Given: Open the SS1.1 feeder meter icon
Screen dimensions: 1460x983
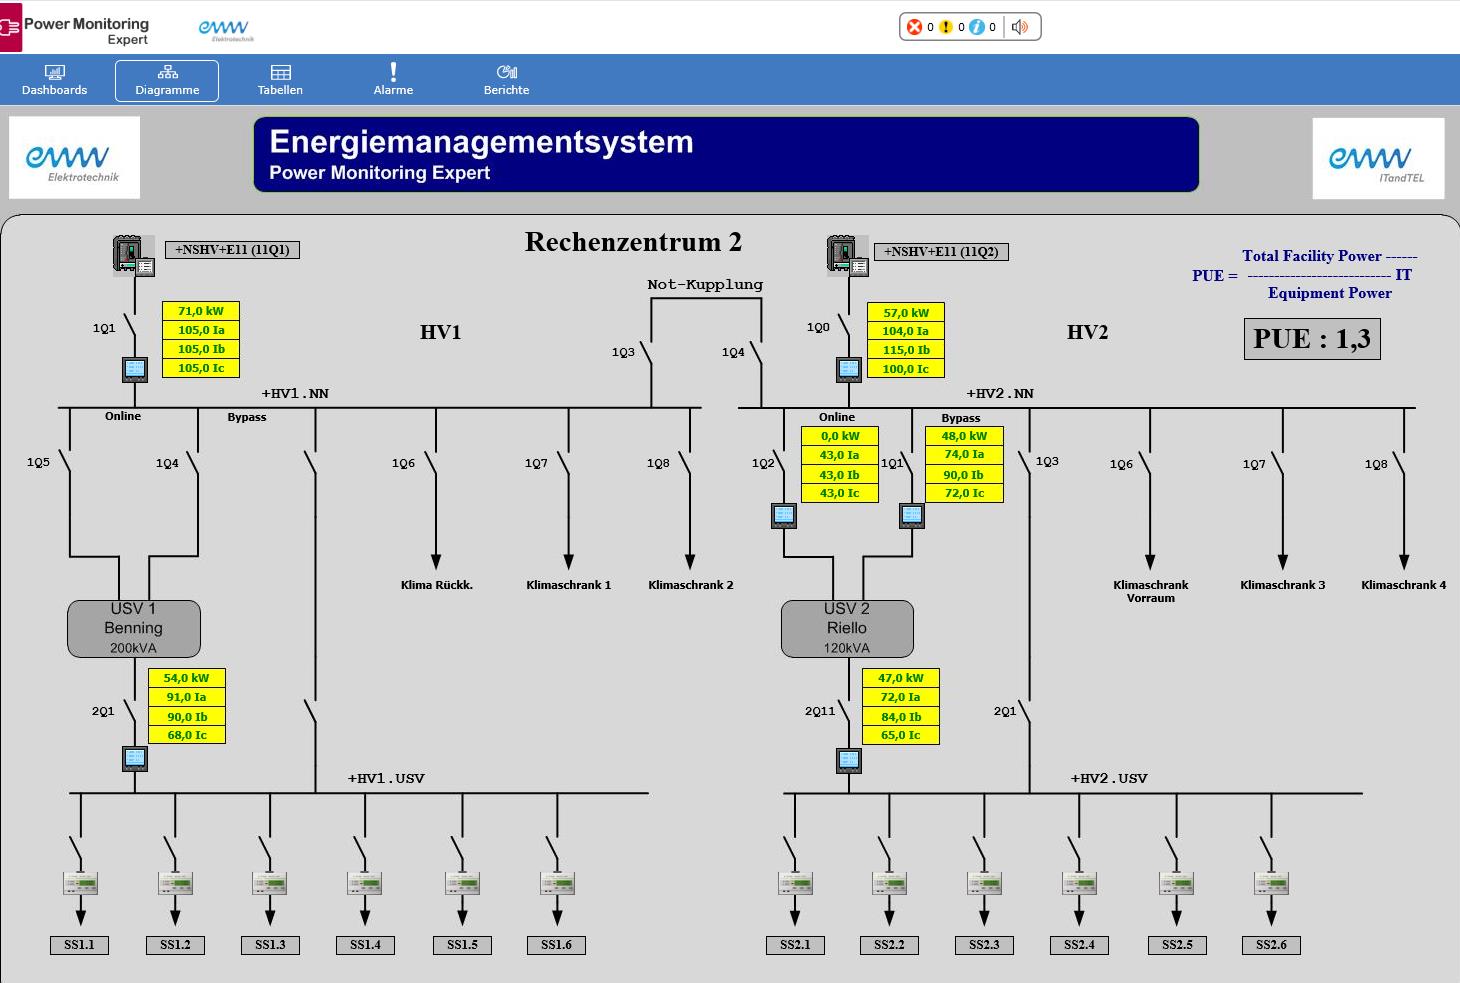Looking at the screenshot, I should [x=80, y=883].
